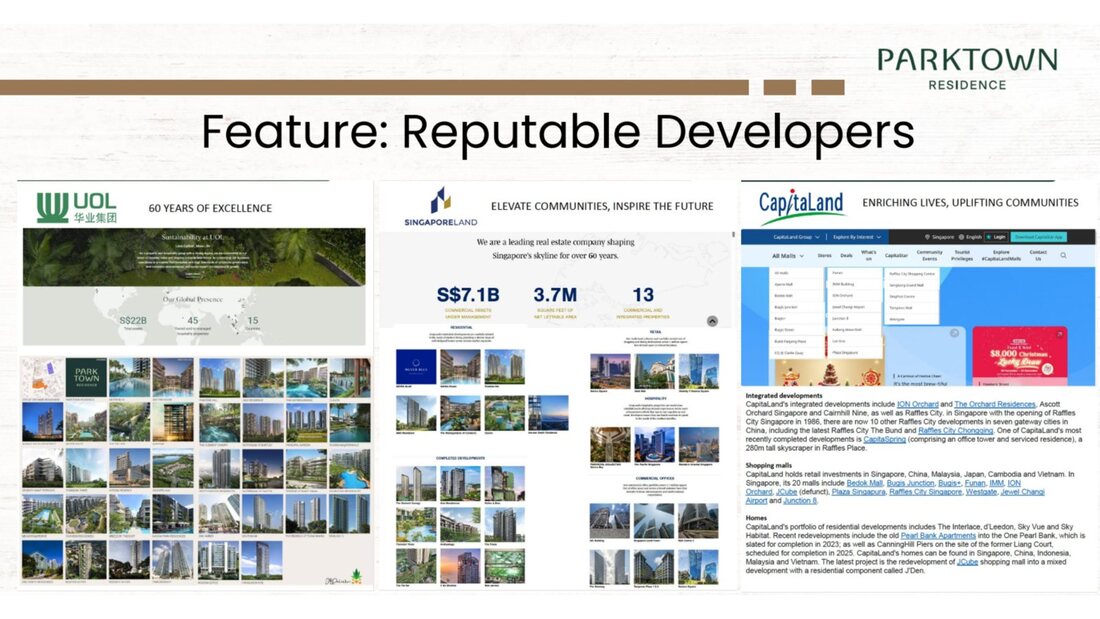The height and width of the screenshot is (619, 1100).
Task: Select Tampines Mall in mall list
Action: pyautogui.click(x=901, y=308)
